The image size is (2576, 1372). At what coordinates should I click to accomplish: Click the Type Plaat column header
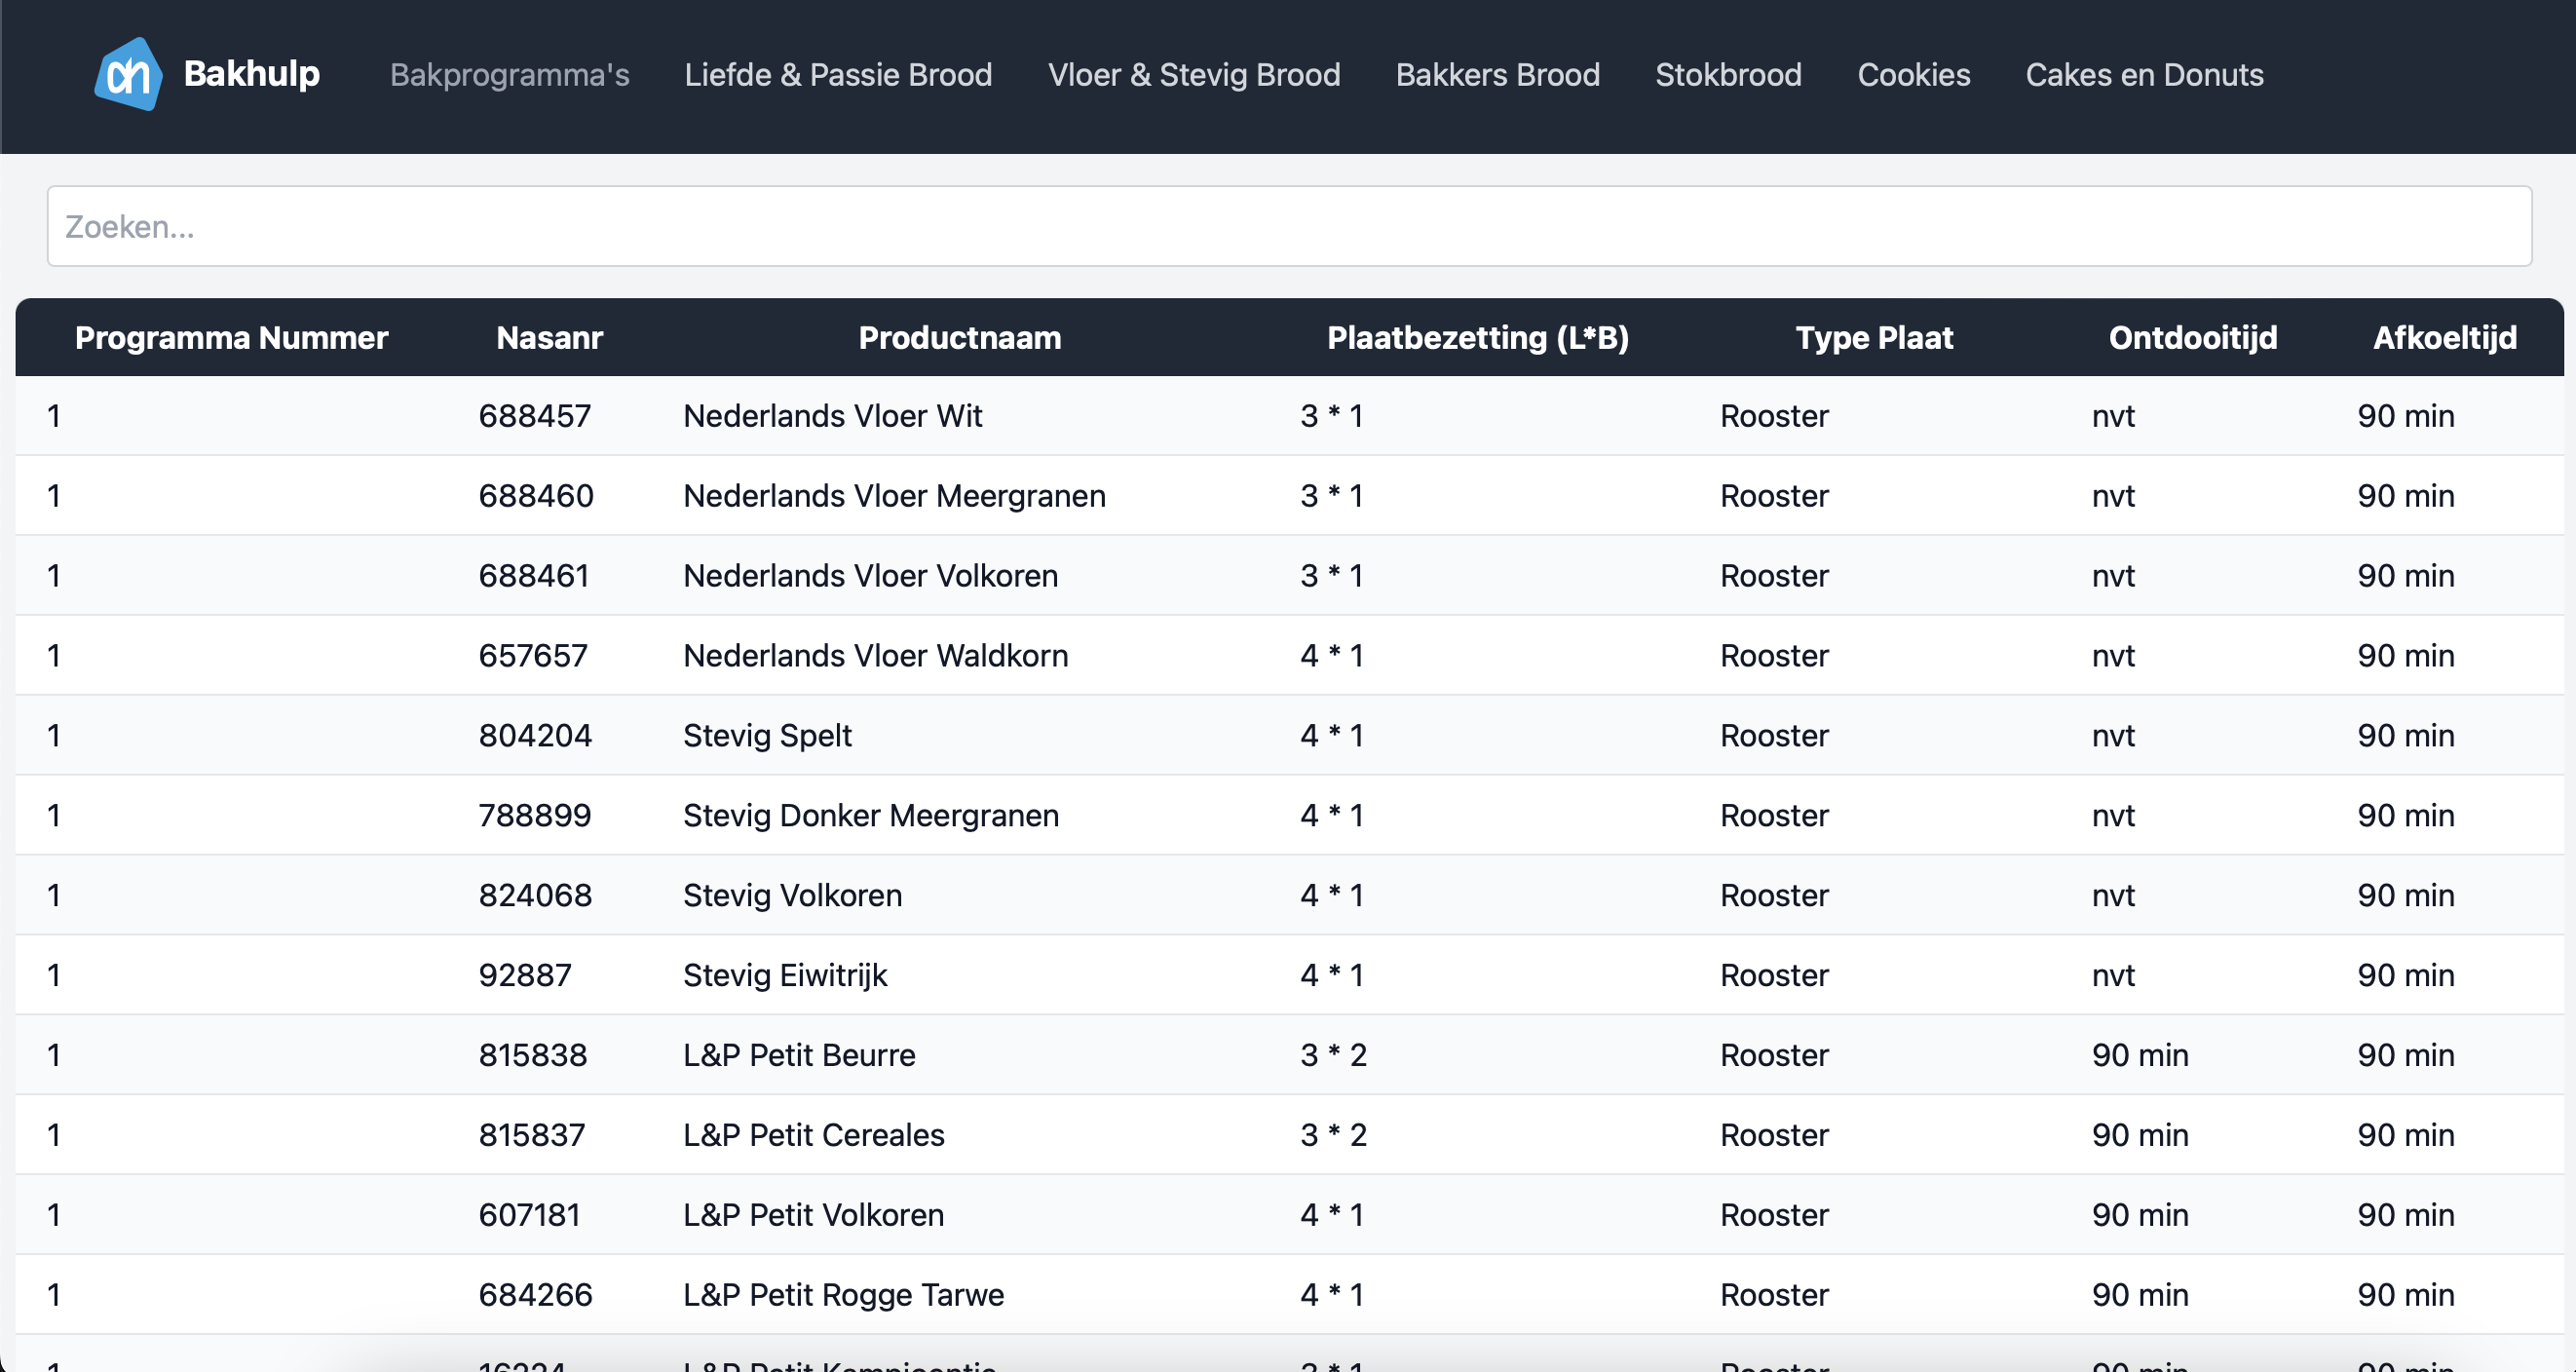coord(1873,338)
